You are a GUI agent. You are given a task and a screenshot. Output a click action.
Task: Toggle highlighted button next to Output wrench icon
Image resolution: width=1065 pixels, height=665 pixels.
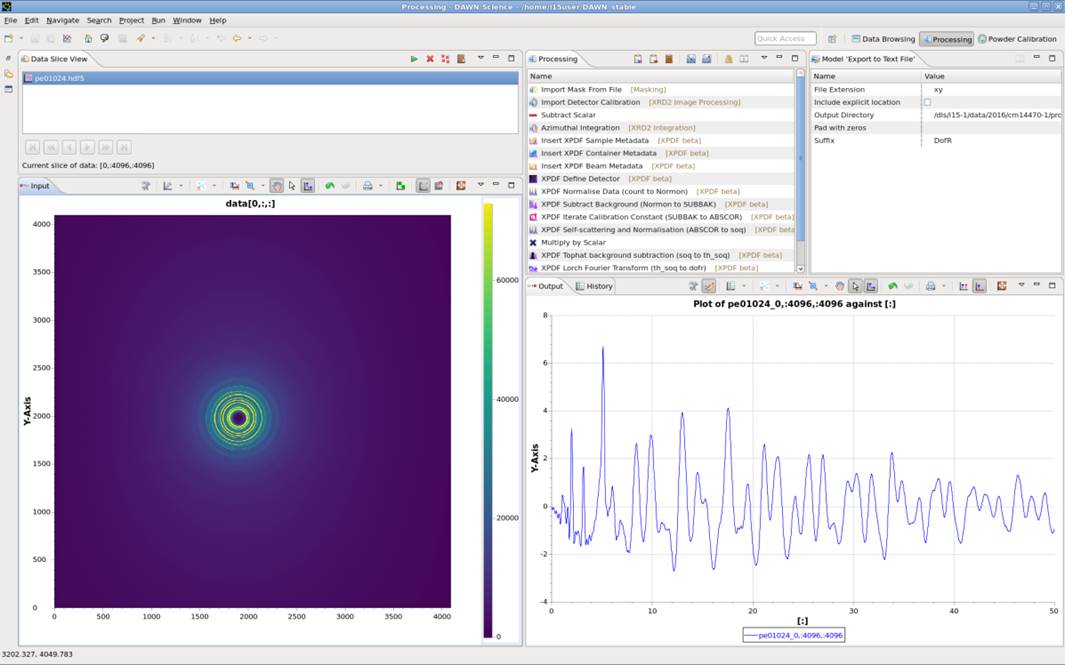[x=709, y=286]
